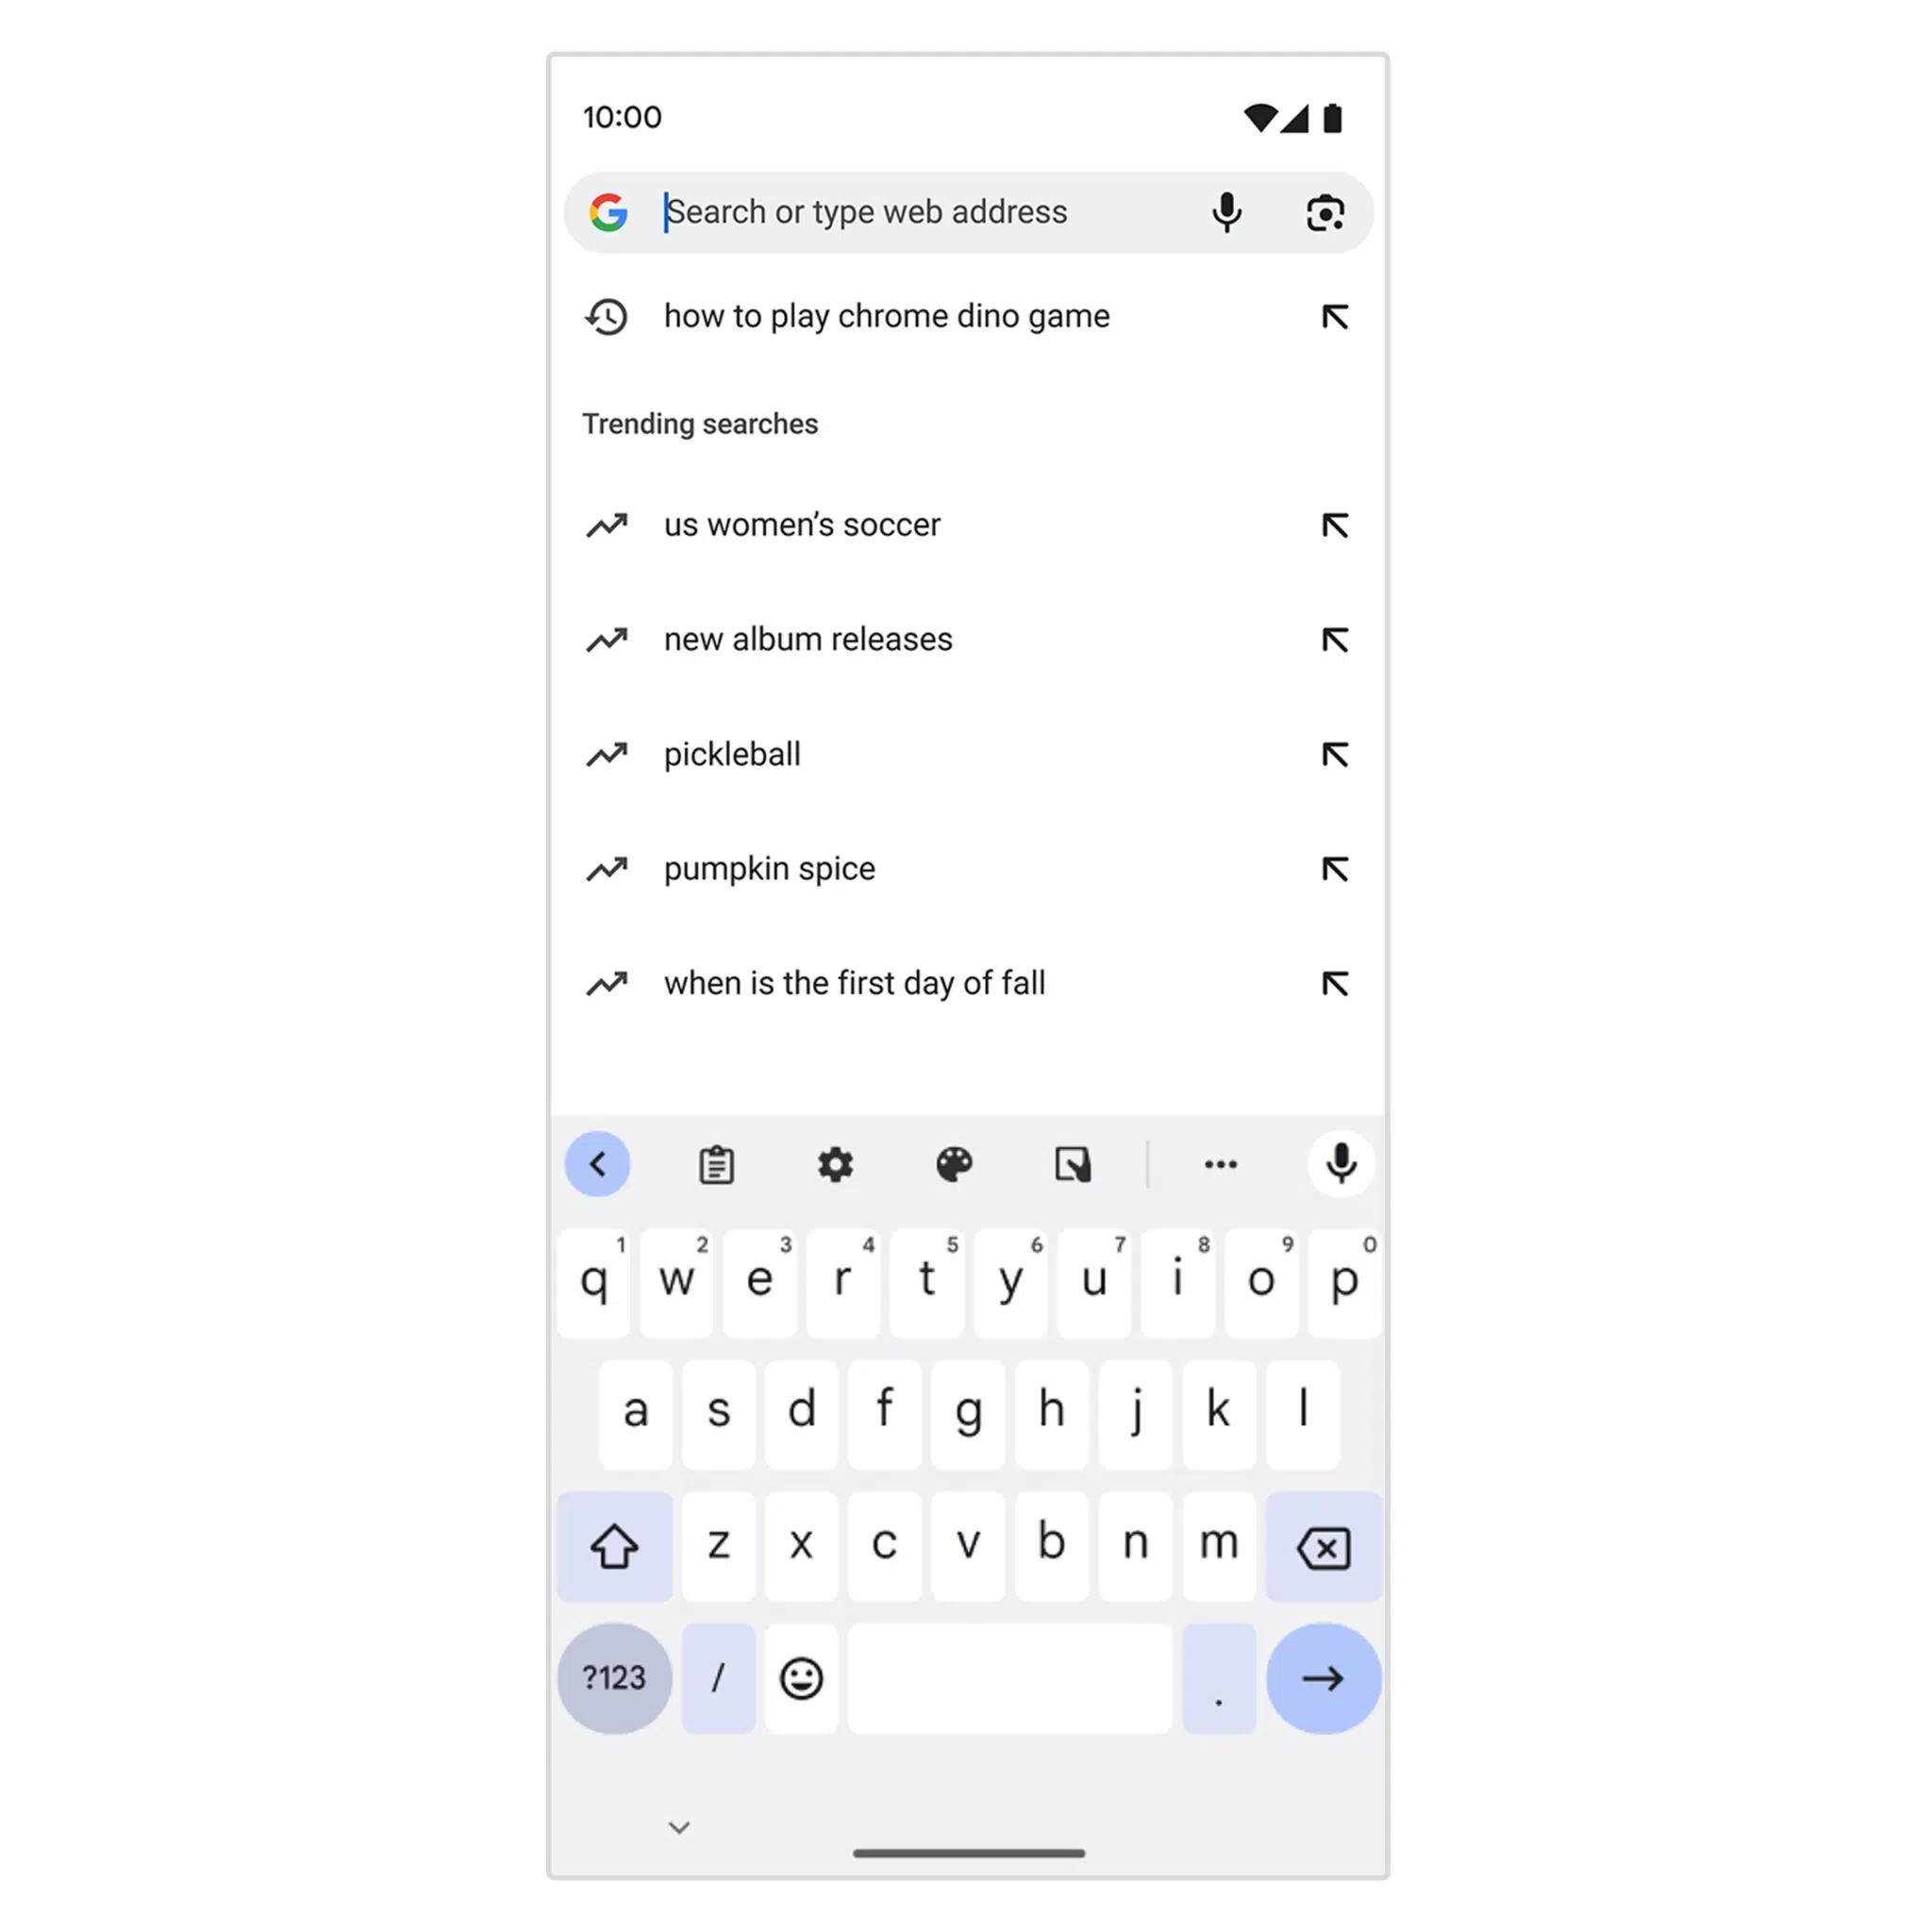This screenshot has width=1932, height=1932.
Task: Toggle emoji keyboard panel
Action: (x=800, y=1677)
